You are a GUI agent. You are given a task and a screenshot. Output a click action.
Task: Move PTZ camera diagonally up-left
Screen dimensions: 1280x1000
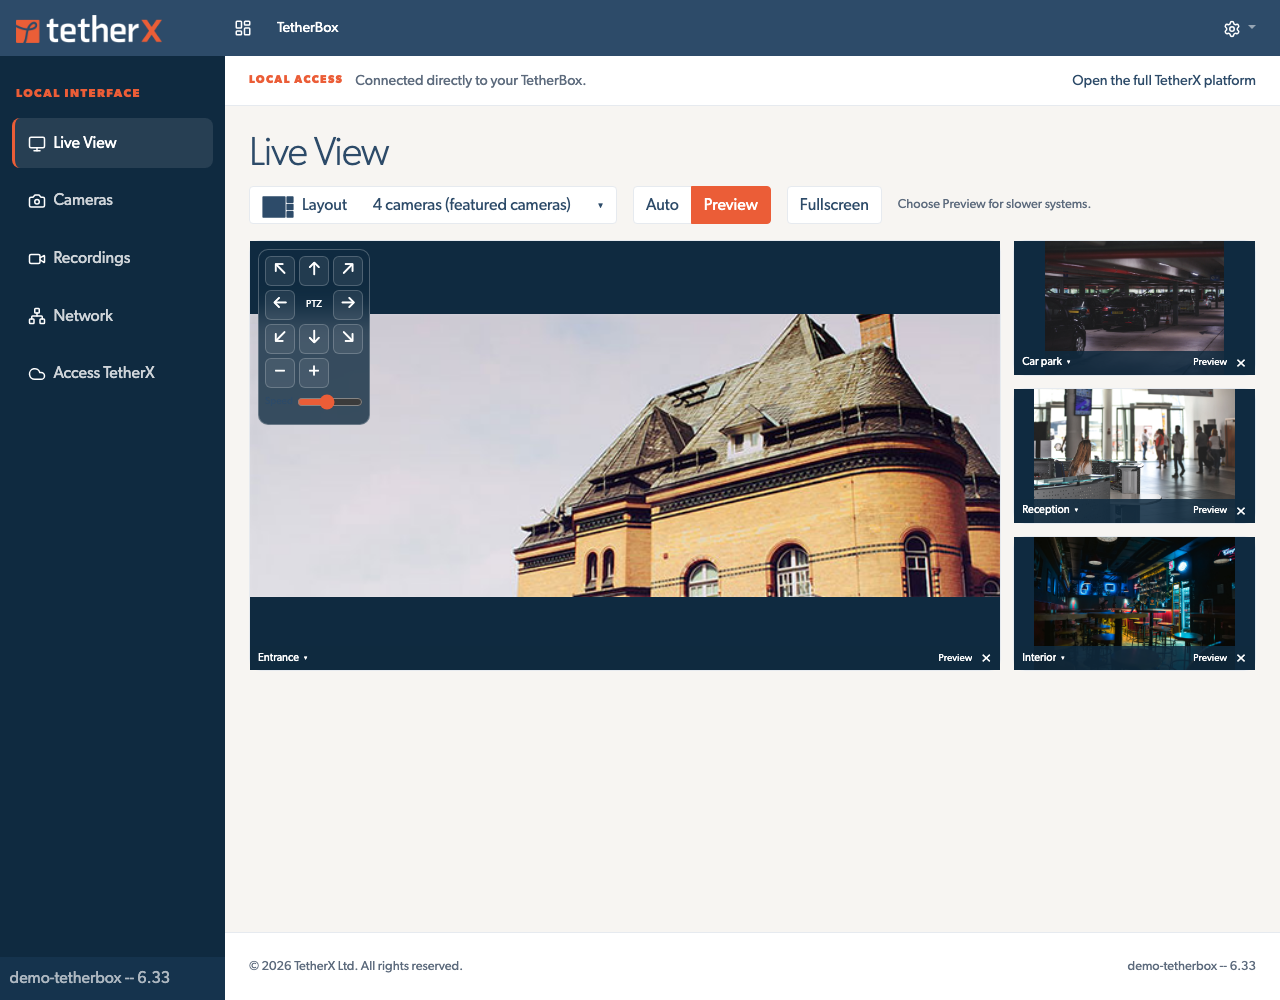280,269
